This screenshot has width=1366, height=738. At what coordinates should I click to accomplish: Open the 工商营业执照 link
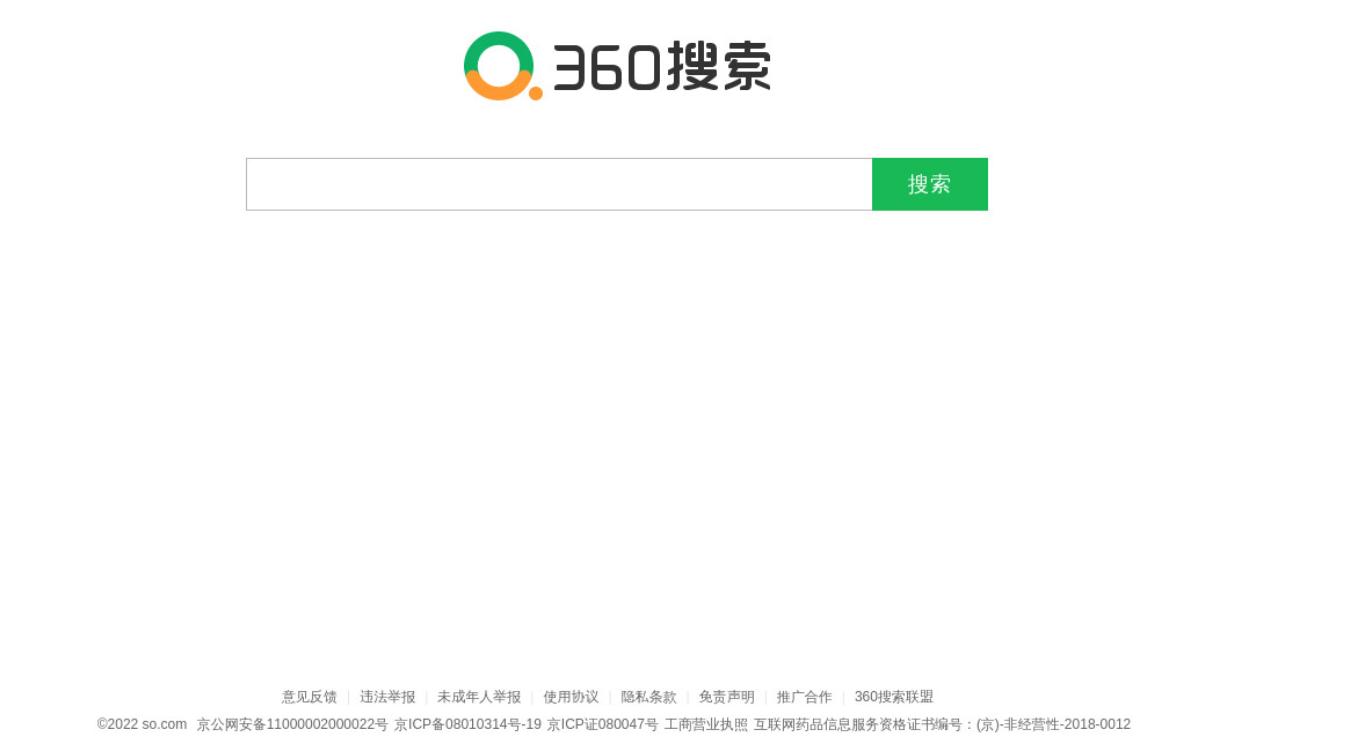(706, 724)
